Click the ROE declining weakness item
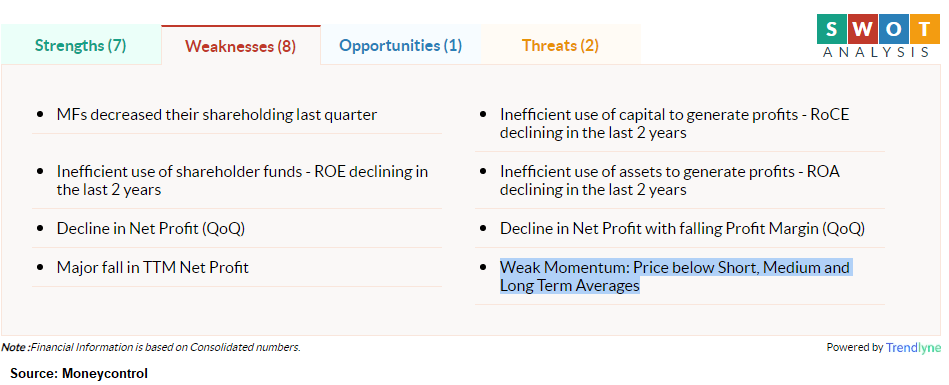Screen dimensions: 949x385 click(x=242, y=180)
